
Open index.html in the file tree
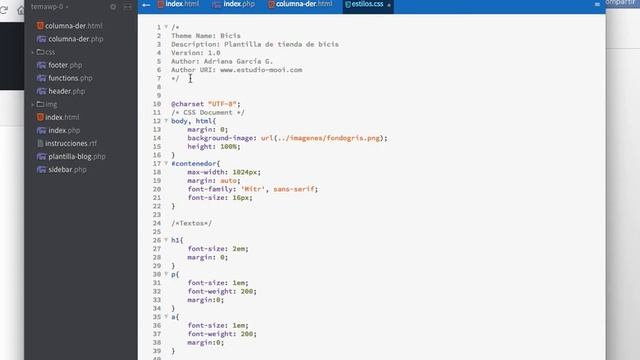tap(58, 117)
